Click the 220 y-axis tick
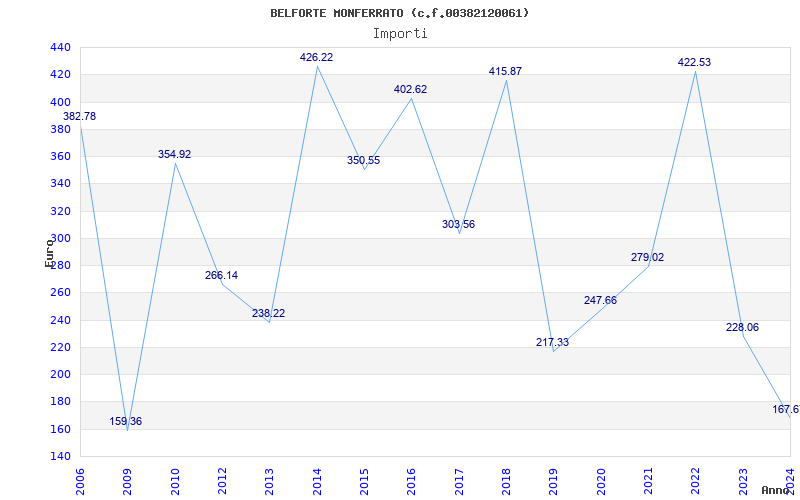Image resolution: width=800 pixels, height=500 pixels. (x=60, y=347)
